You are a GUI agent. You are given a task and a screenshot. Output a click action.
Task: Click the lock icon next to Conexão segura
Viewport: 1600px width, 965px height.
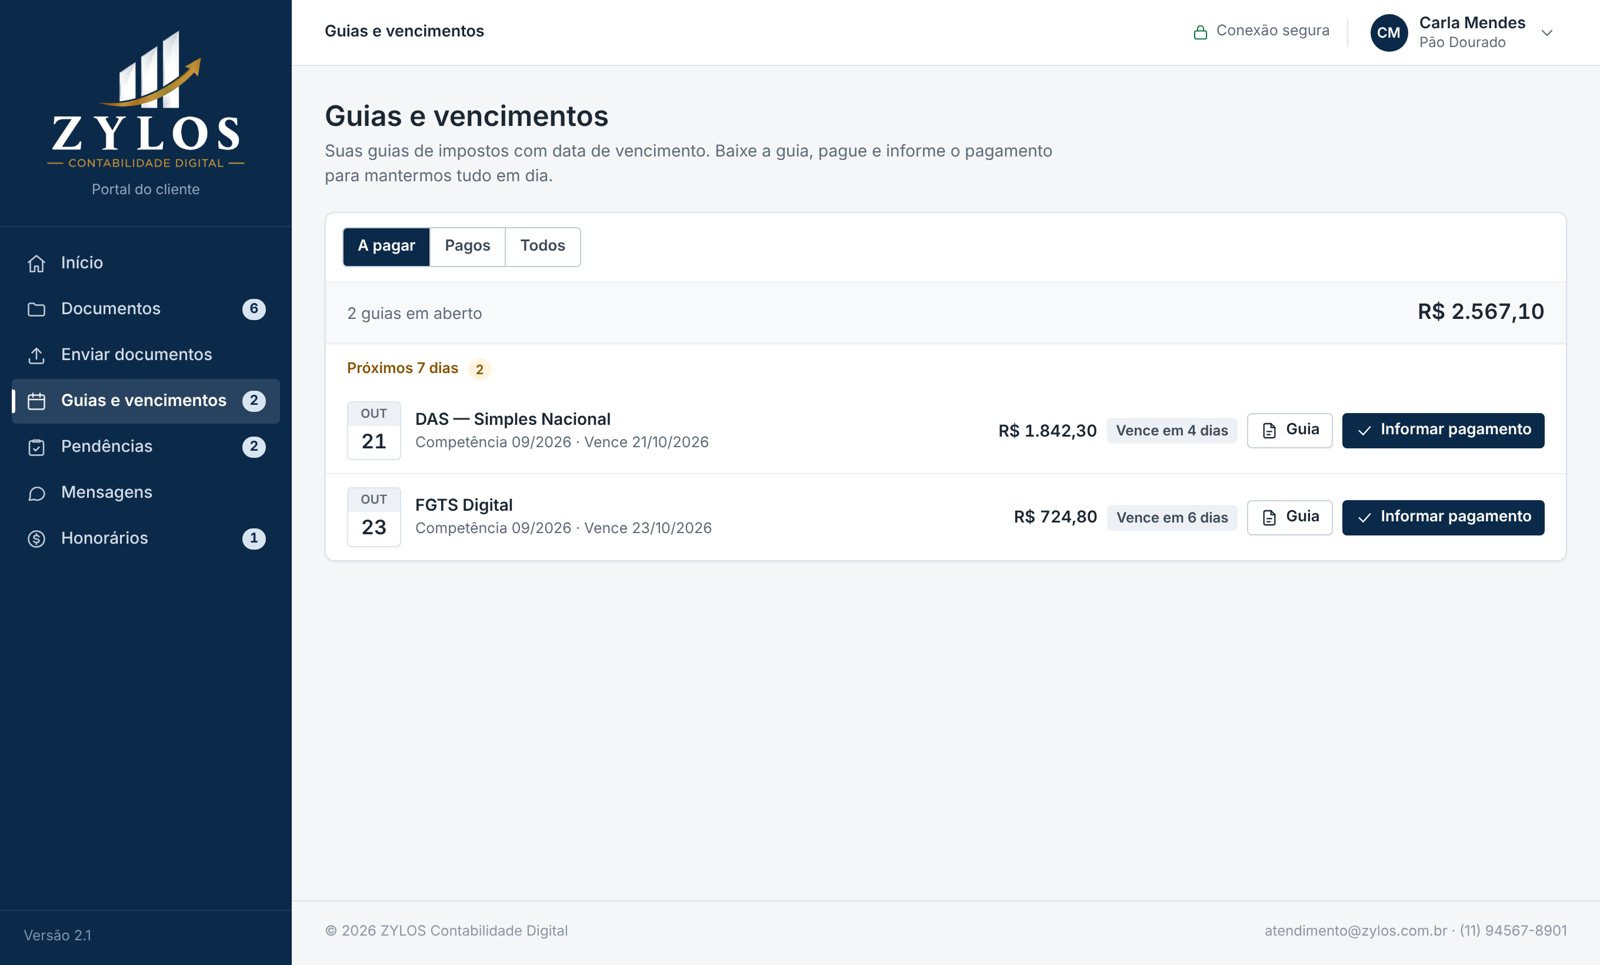(1200, 32)
